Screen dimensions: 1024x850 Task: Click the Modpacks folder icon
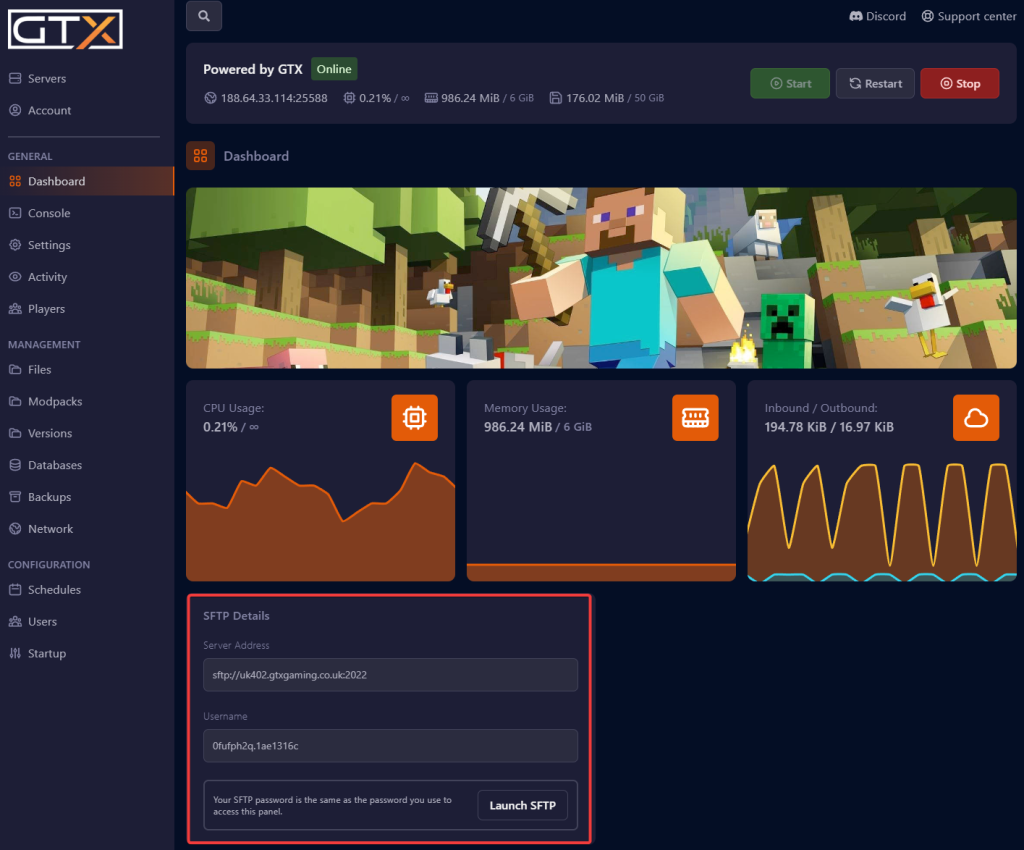pyautogui.click(x=15, y=401)
